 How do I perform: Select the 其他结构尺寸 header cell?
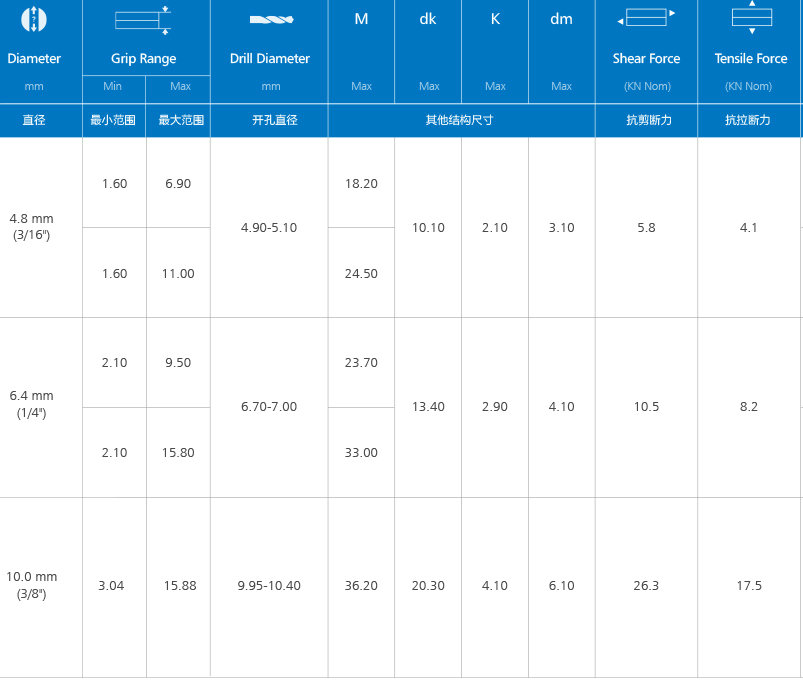(x=460, y=120)
